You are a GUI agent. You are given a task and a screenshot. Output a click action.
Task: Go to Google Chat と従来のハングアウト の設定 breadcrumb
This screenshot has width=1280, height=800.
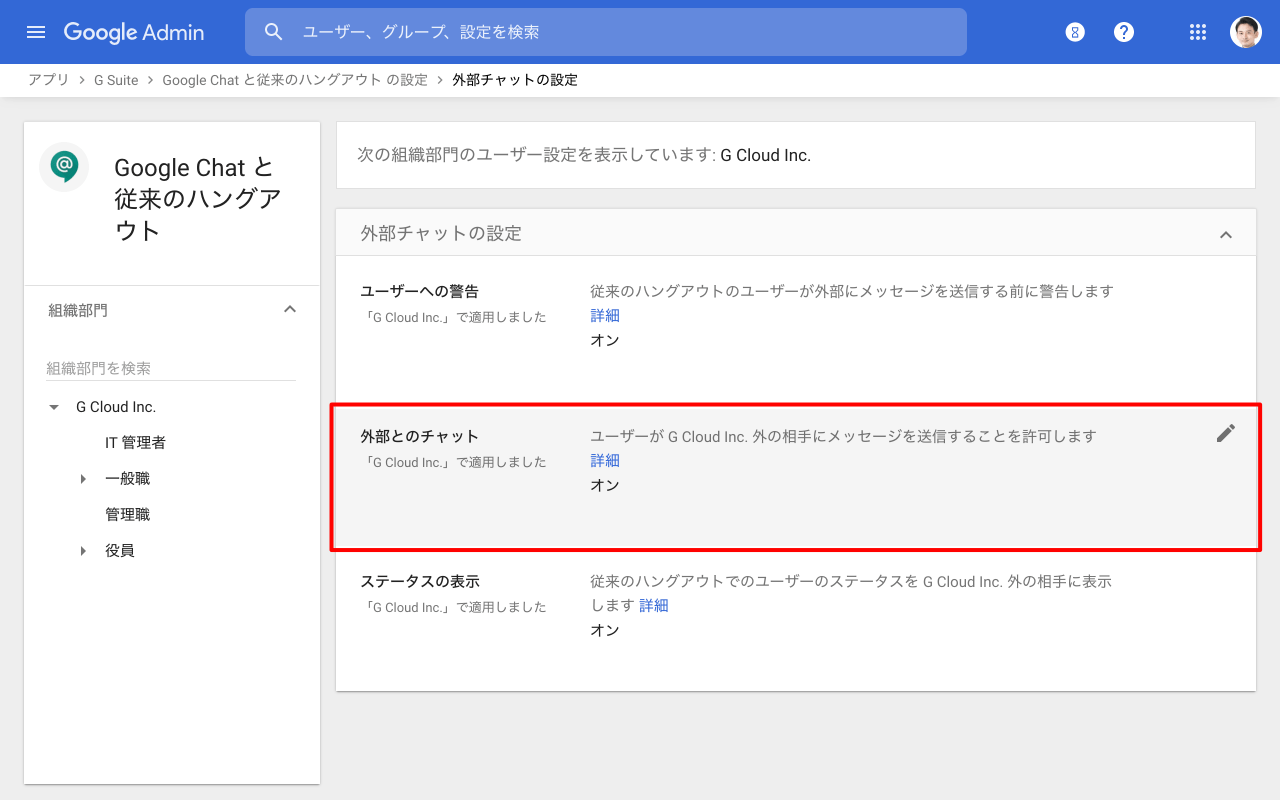[x=295, y=80]
